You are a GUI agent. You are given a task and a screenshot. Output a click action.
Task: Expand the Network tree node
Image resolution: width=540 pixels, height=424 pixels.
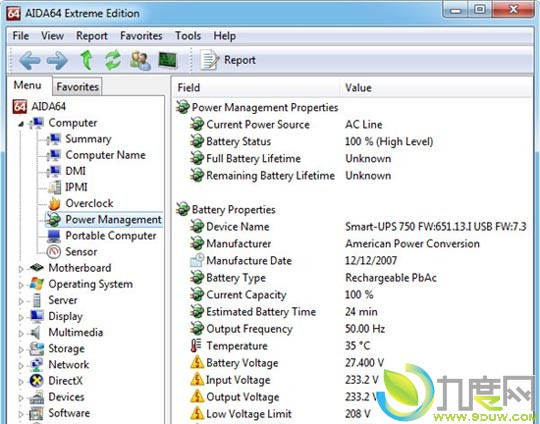click(x=21, y=365)
